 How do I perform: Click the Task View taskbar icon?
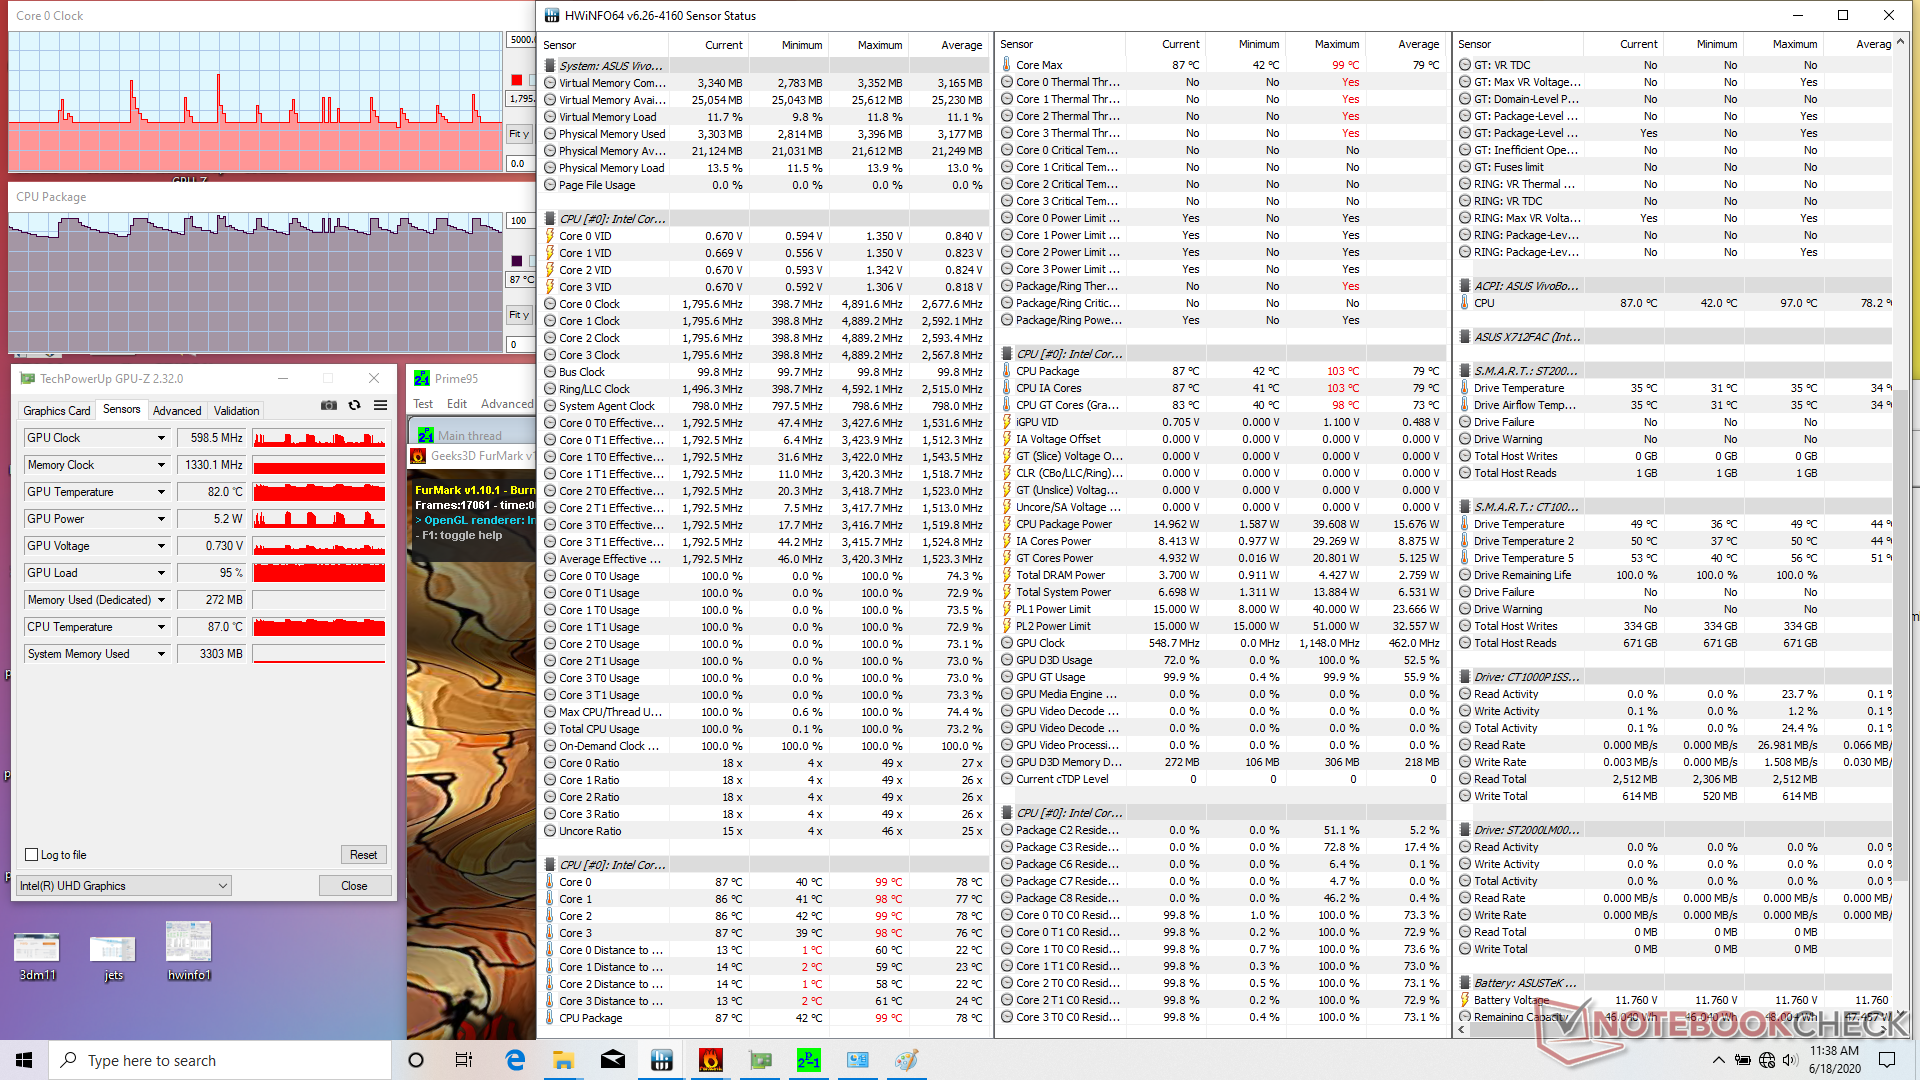tap(464, 1060)
